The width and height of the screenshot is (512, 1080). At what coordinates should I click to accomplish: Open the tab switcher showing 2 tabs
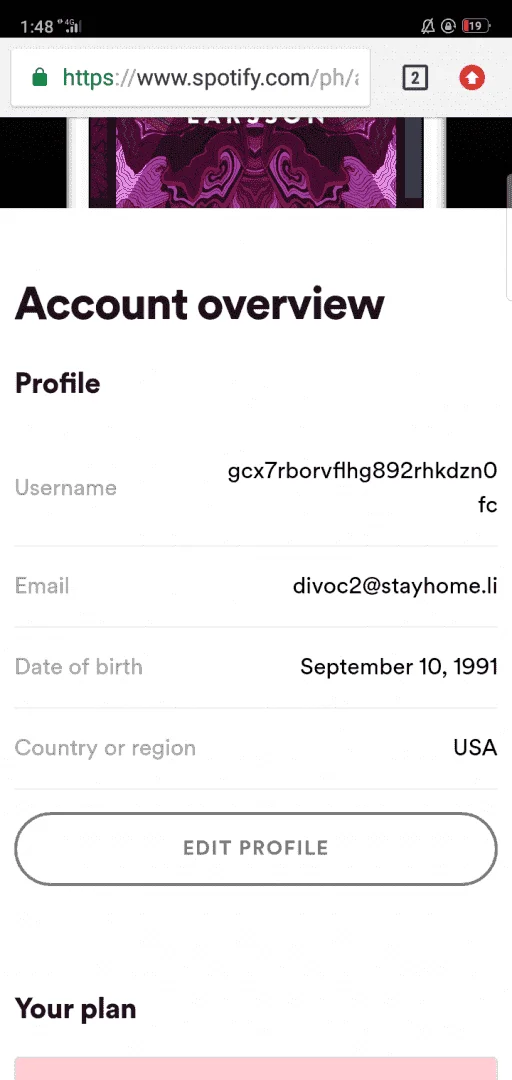pos(415,78)
